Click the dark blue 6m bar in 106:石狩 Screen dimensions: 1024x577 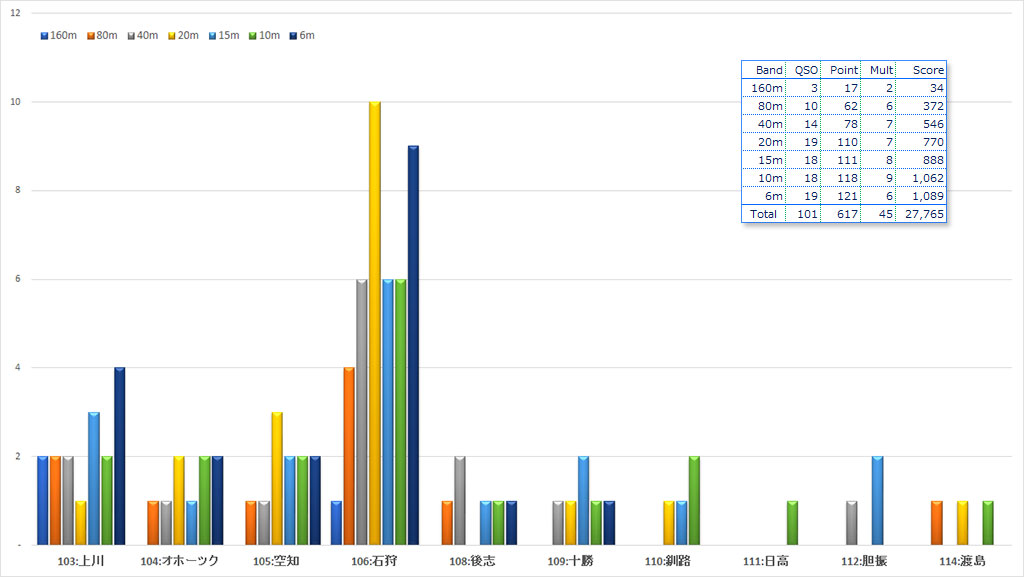tap(413, 344)
